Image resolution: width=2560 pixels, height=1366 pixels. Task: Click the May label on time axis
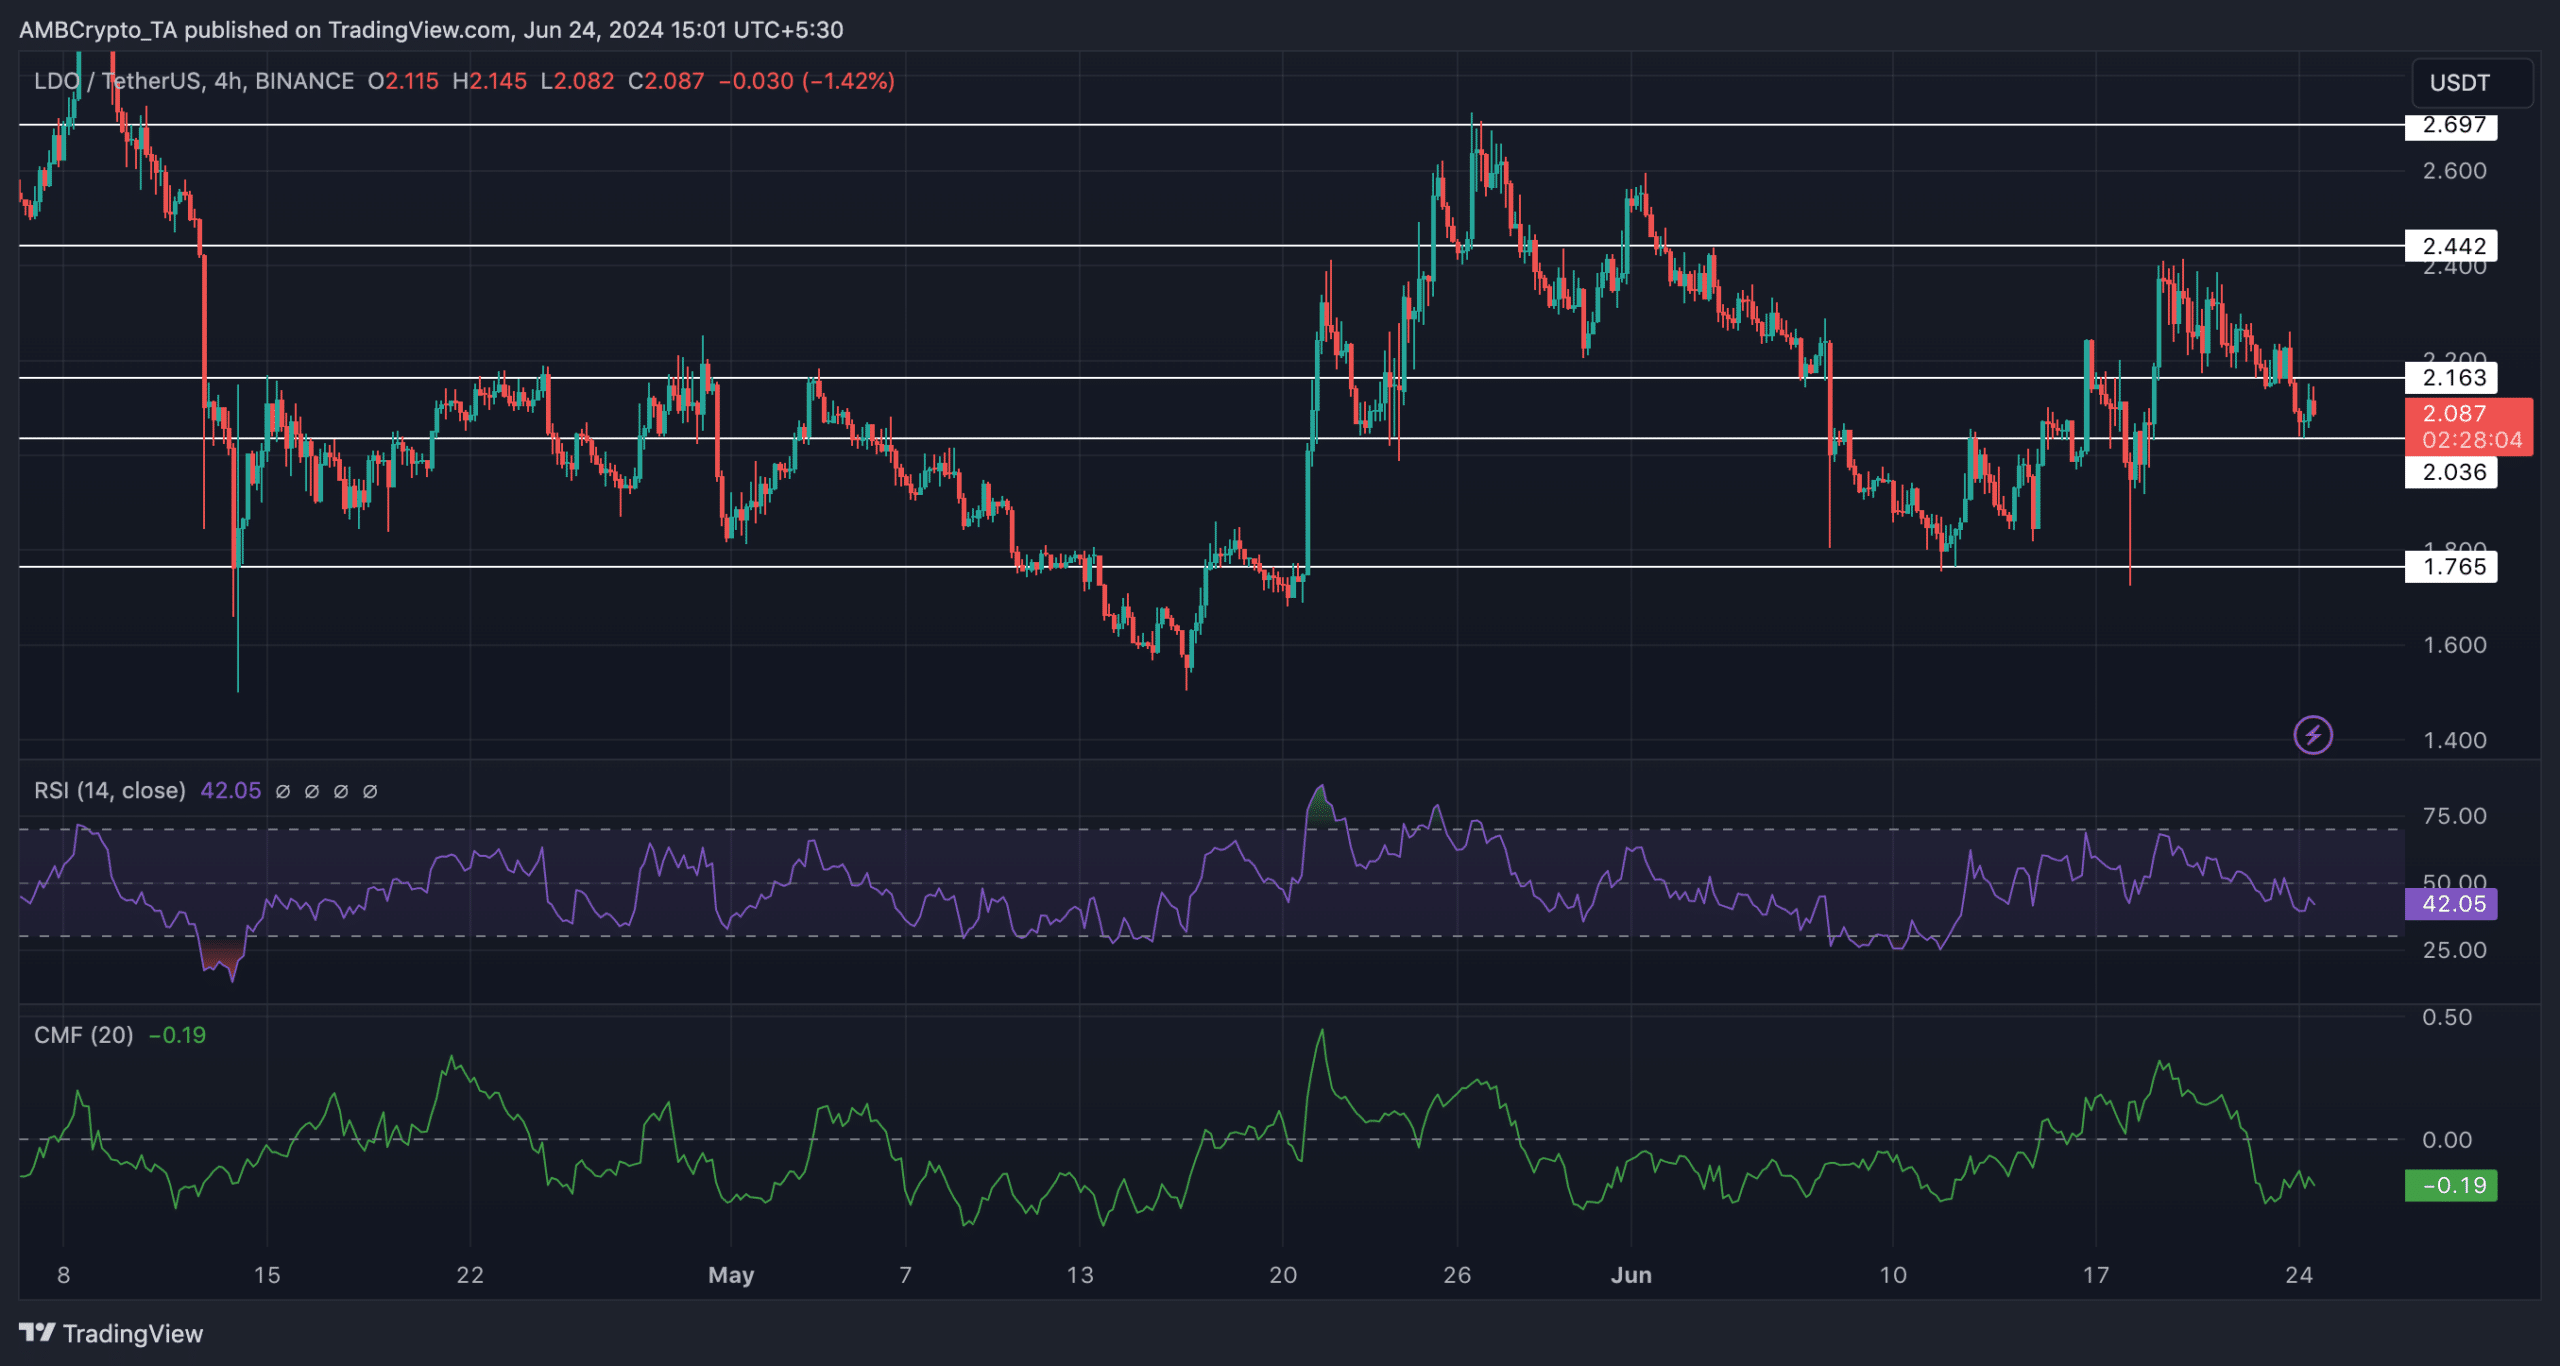coord(731,1275)
